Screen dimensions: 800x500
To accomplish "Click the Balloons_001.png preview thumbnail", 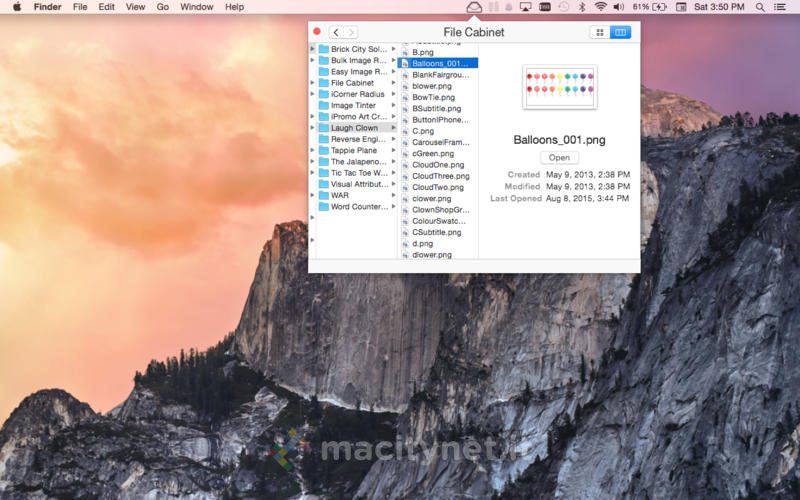I will tap(559, 88).
